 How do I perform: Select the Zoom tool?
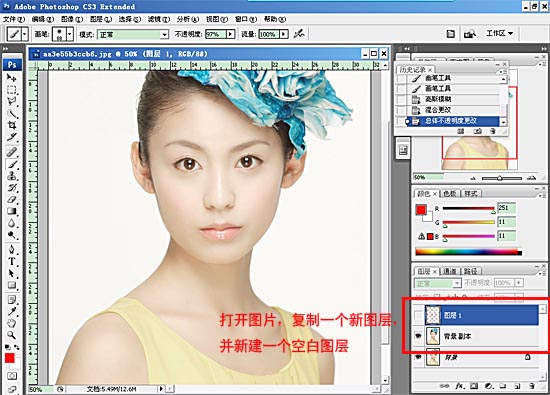pyautogui.click(x=12, y=335)
